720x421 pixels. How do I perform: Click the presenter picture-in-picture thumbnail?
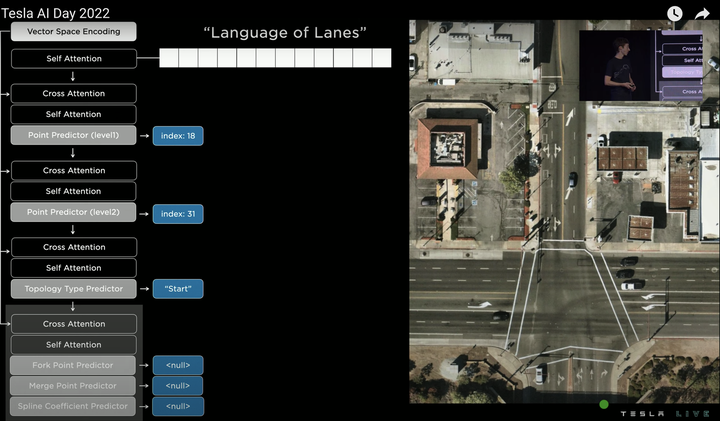tap(641, 65)
